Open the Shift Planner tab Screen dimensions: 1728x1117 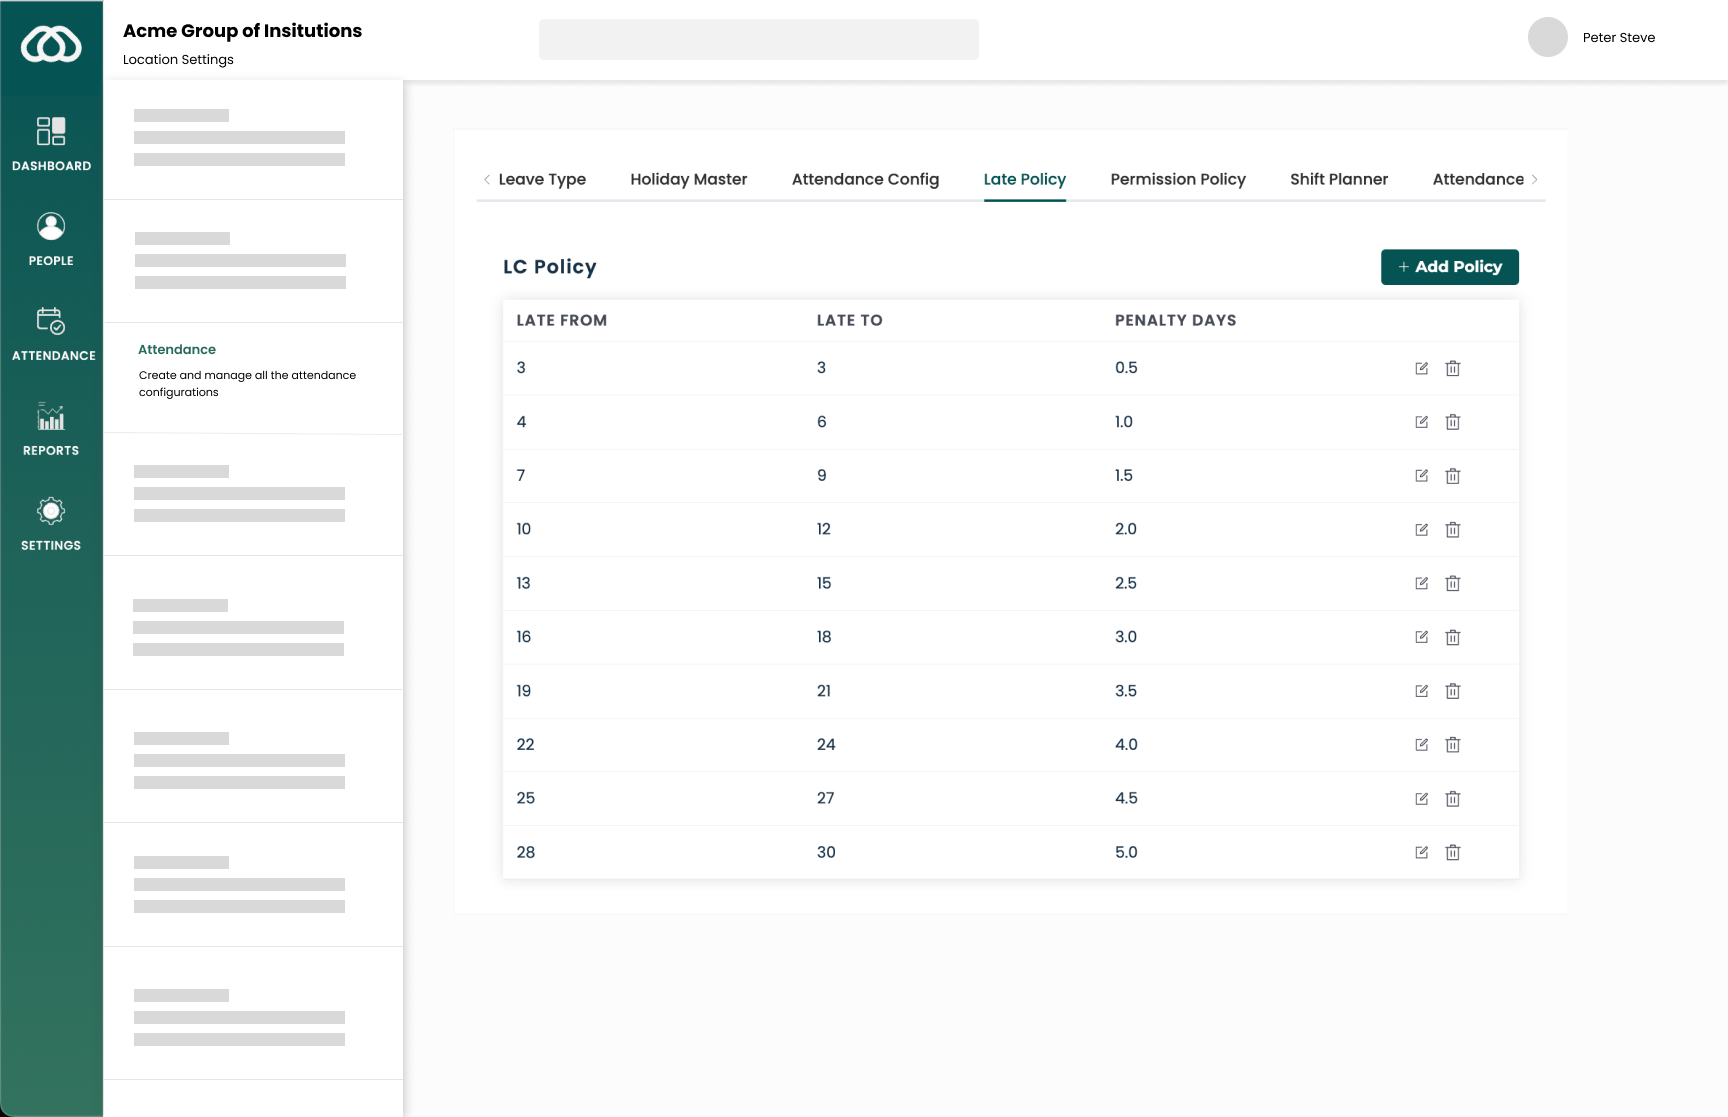(x=1338, y=179)
